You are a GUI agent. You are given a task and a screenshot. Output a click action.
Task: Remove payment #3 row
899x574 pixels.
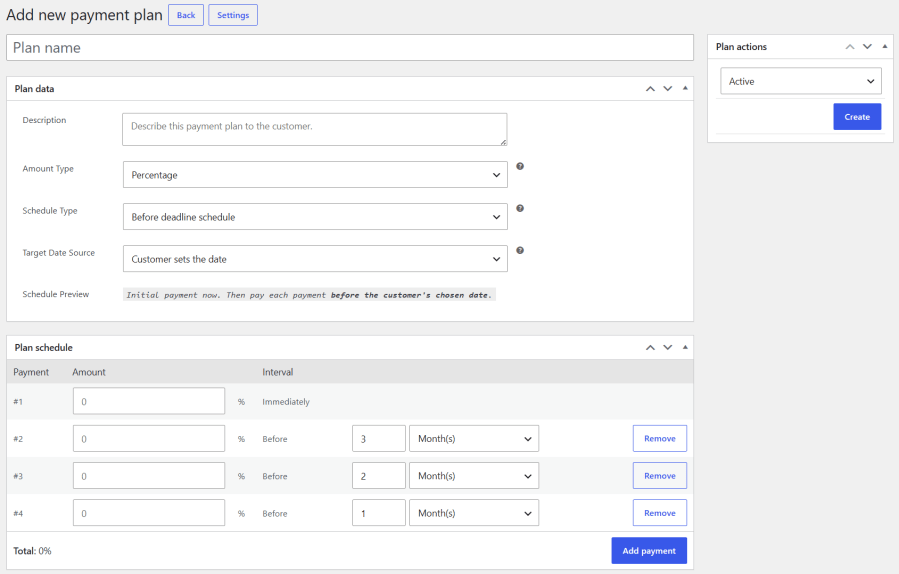tap(660, 476)
